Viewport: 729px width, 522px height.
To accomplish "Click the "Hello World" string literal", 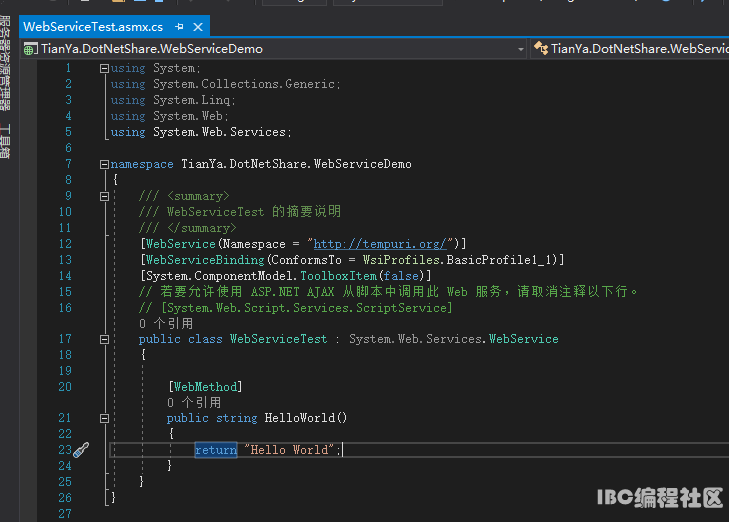I will pyautogui.click(x=289, y=450).
